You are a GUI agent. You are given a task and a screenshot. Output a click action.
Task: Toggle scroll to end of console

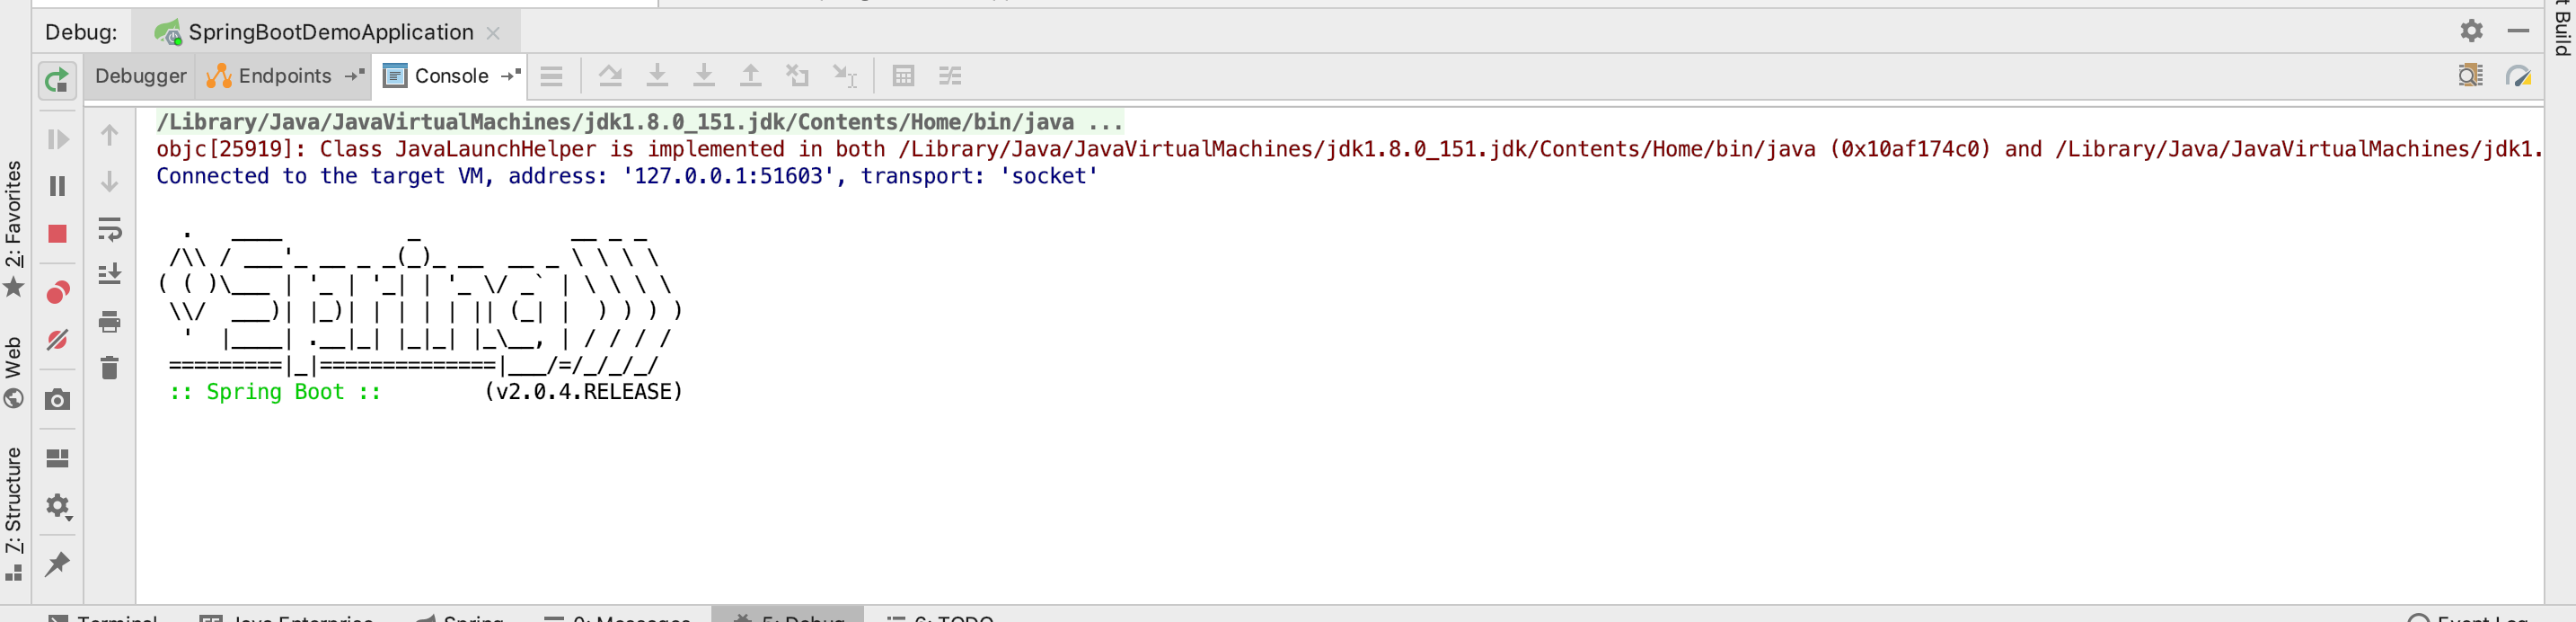(x=110, y=273)
